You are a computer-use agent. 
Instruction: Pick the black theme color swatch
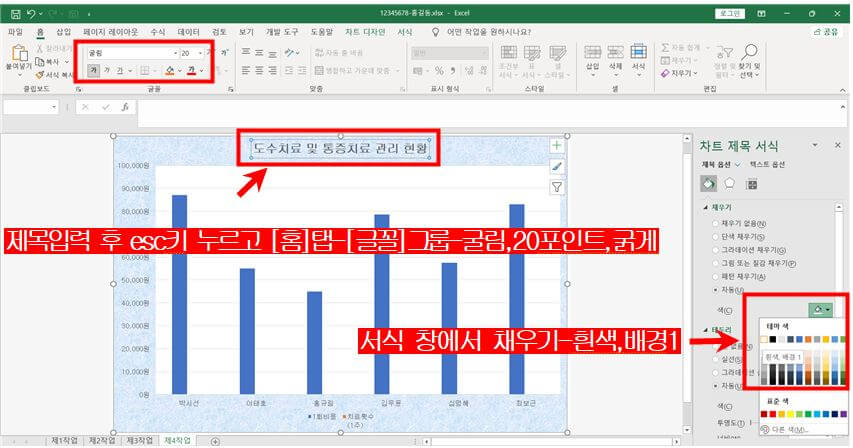[x=773, y=340]
